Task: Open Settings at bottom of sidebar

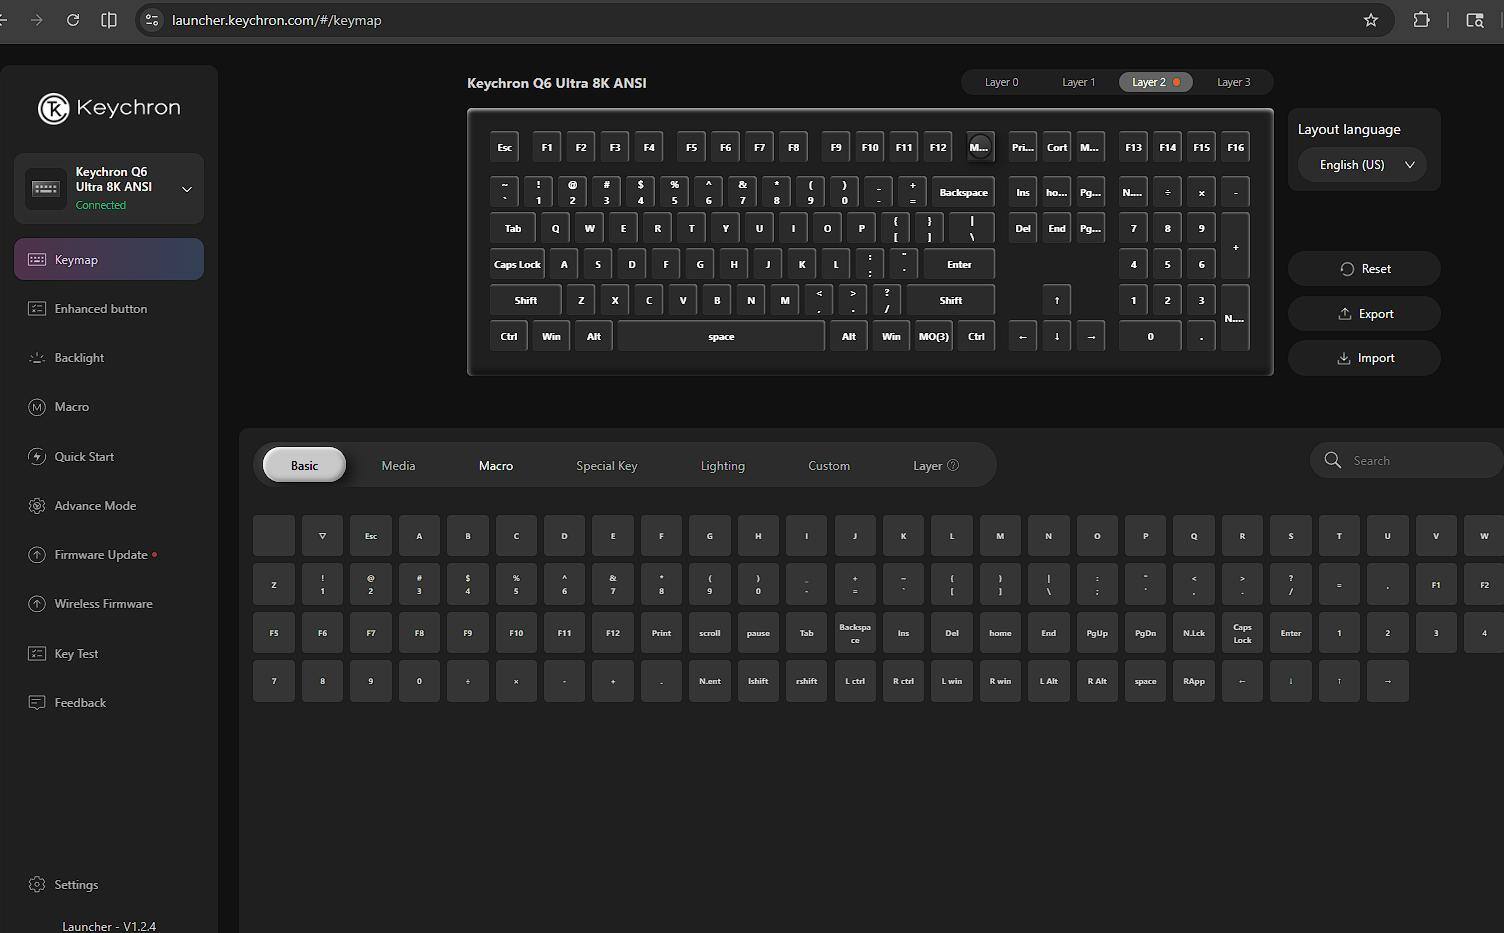Action: click(76, 885)
